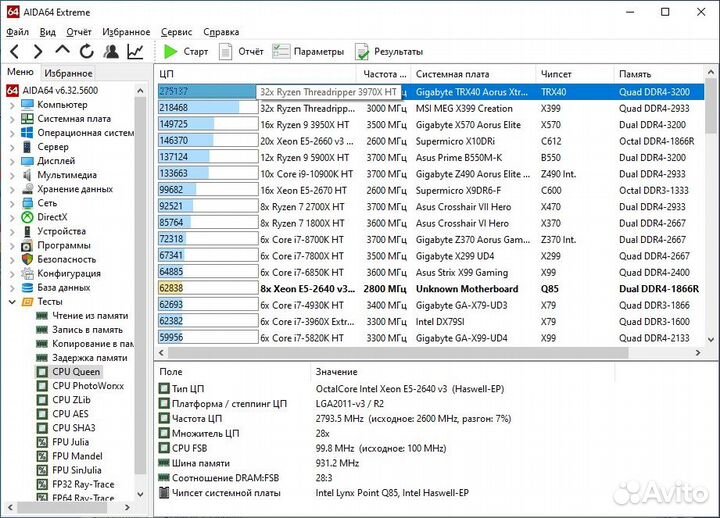The height and width of the screenshot is (518, 720).
Task: Open the Отчёт report button
Action: point(241,51)
